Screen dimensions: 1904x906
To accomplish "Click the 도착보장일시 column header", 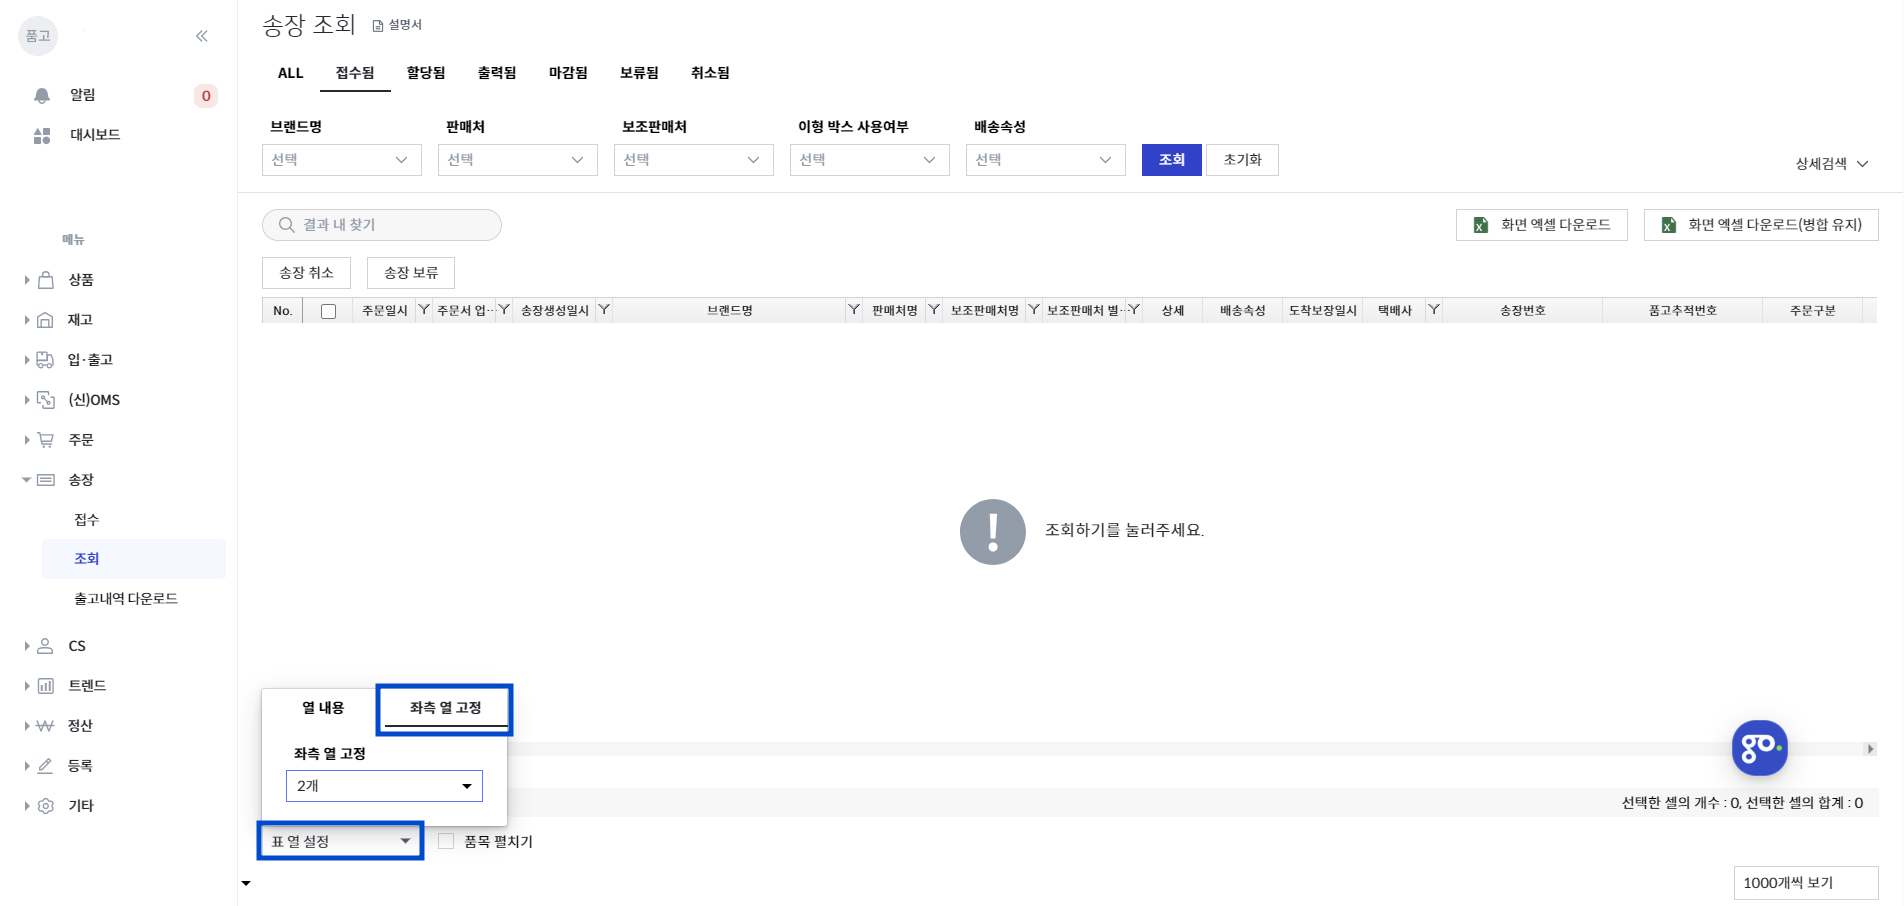I will (x=1323, y=311).
